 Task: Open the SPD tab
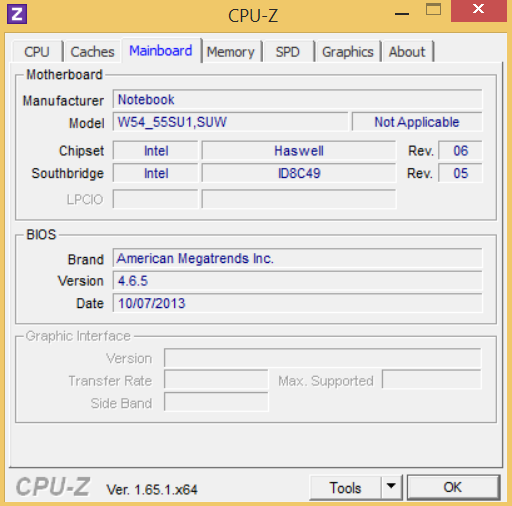click(x=288, y=52)
